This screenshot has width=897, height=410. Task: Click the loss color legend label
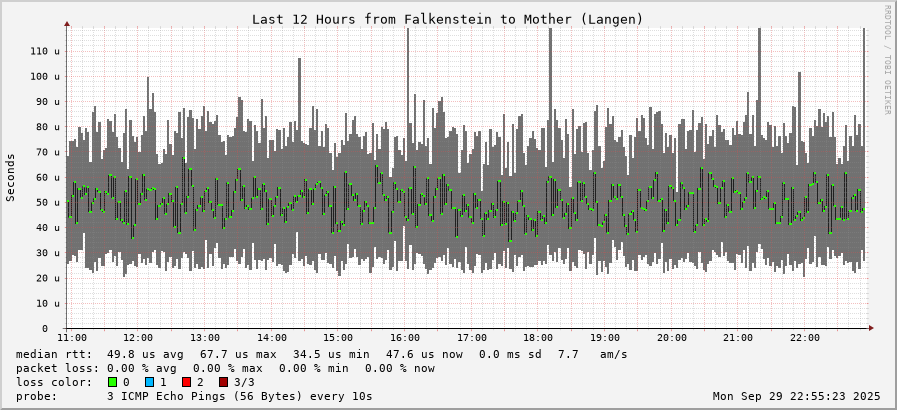pos(54,382)
